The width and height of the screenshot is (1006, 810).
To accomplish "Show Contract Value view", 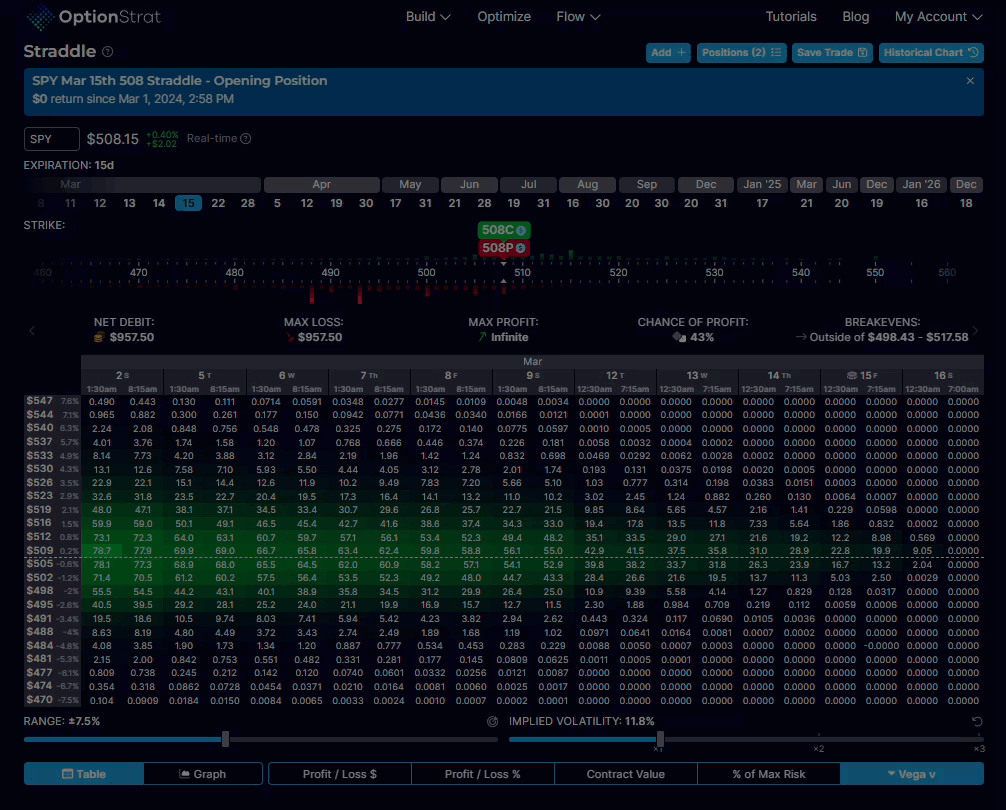I will tap(626, 774).
